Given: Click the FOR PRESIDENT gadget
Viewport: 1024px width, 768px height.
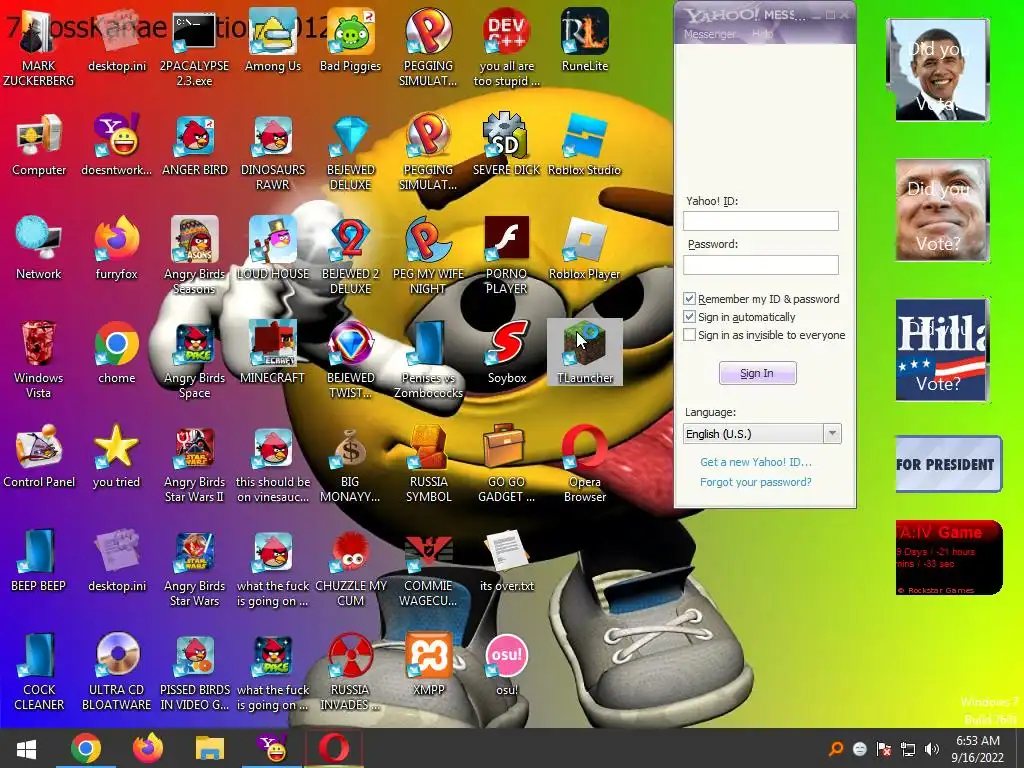Looking at the screenshot, I should point(948,464).
